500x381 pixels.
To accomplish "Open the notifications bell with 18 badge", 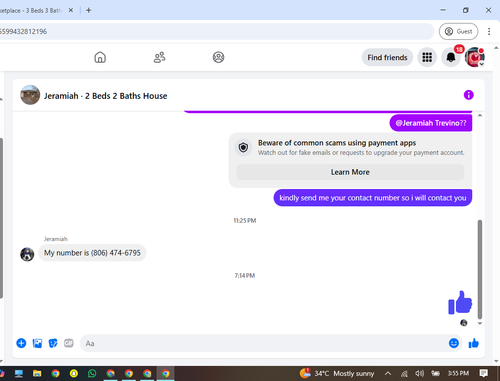I will [451, 57].
